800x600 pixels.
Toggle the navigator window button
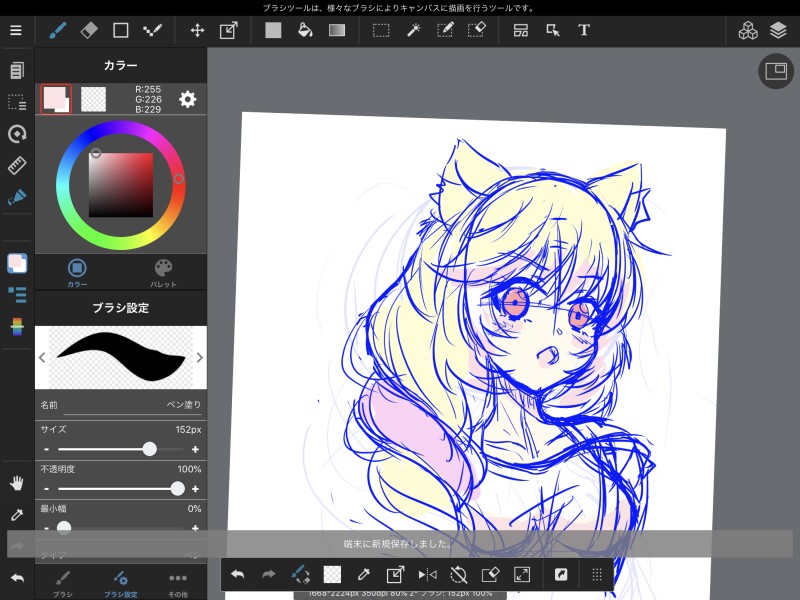[x=776, y=71]
